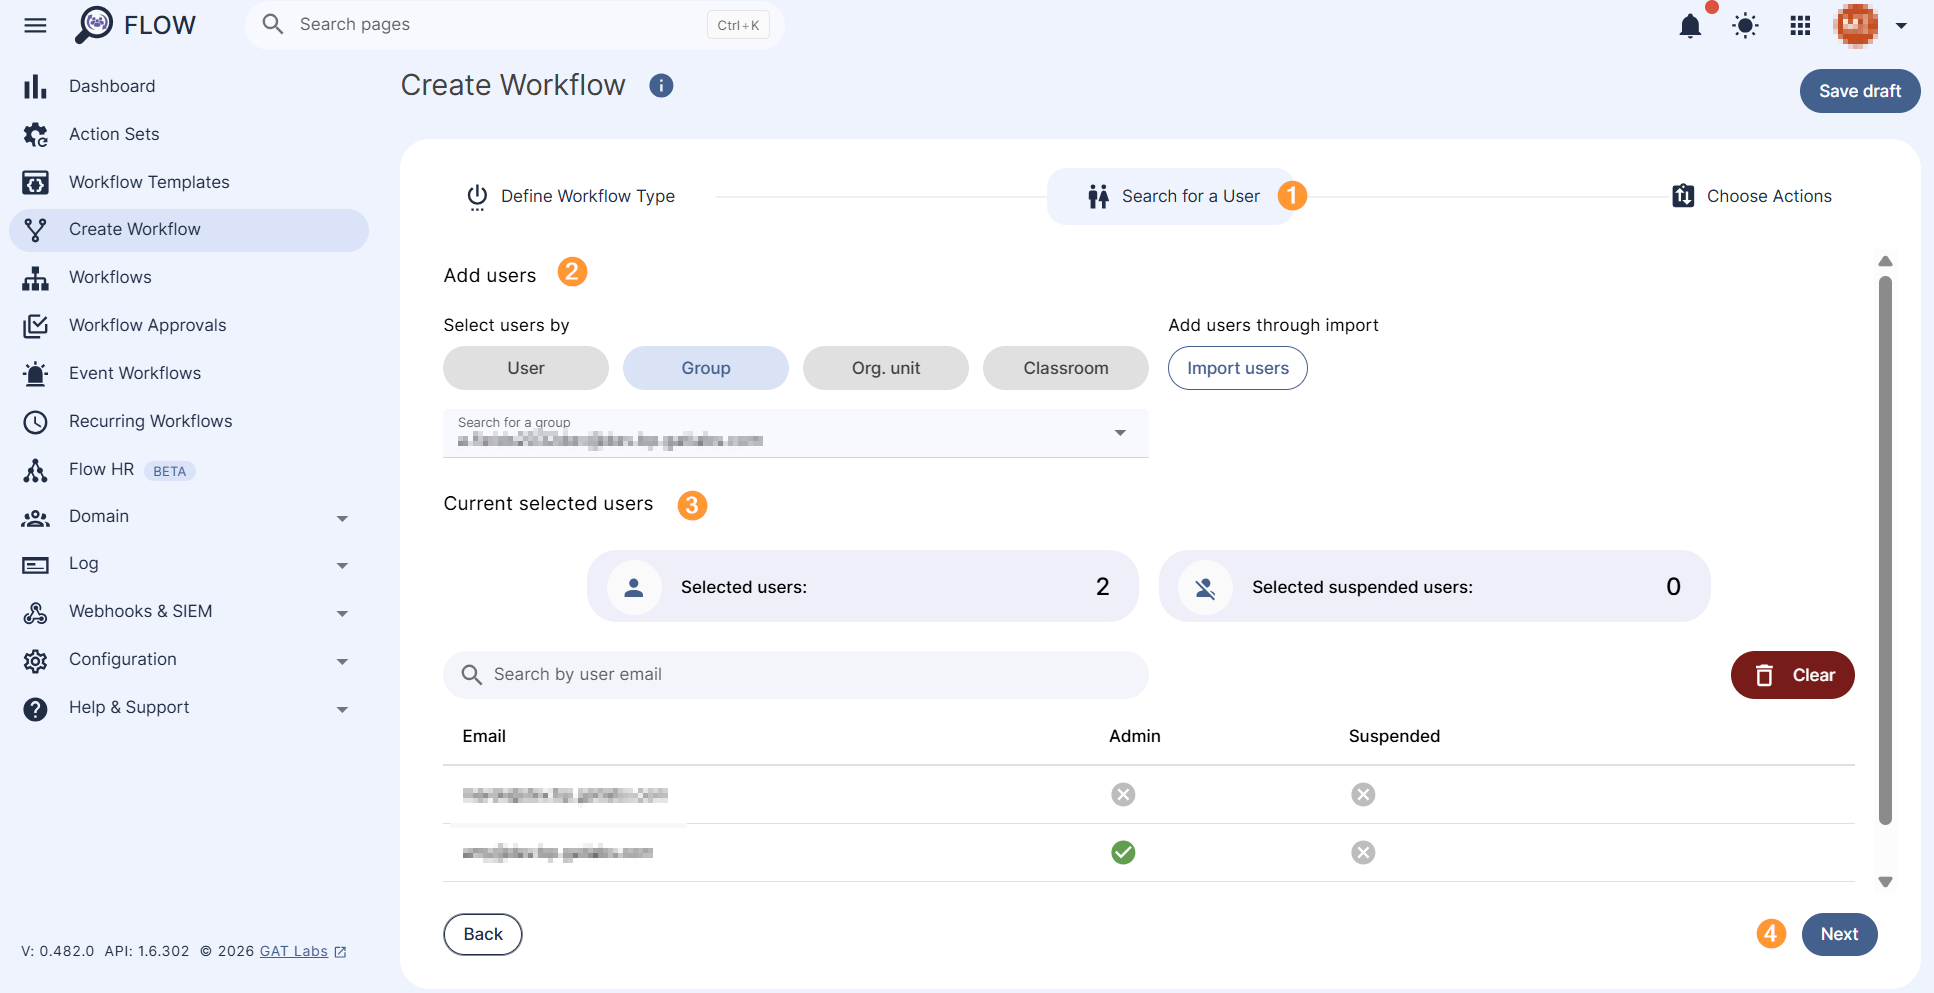Click the Log icon in sidebar

35,565
